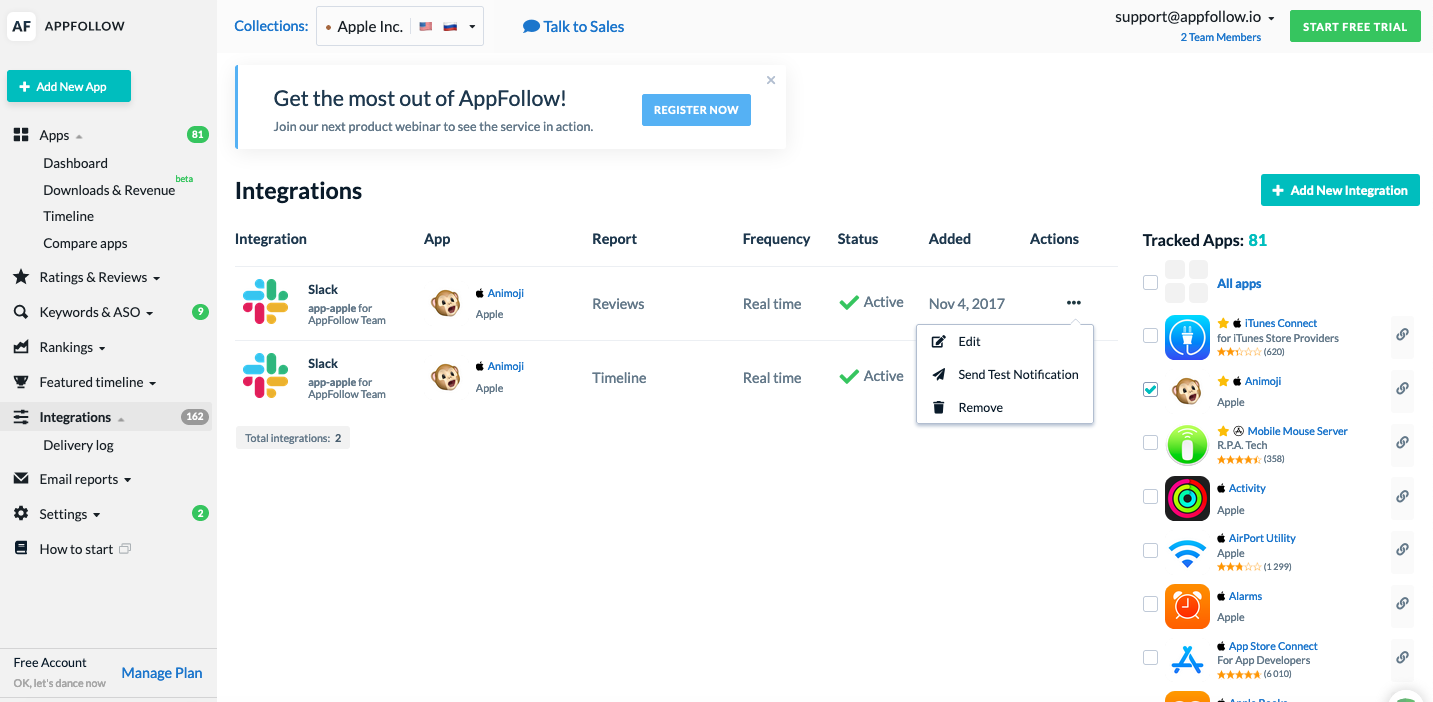Expand the Settings menu
Screen dimensions: 1433x702
pos(96,515)
